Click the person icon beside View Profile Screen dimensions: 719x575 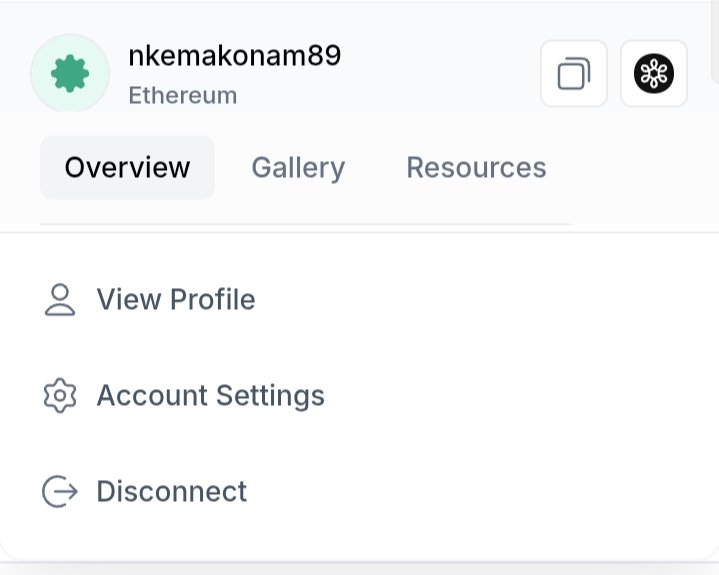point(60,300)
